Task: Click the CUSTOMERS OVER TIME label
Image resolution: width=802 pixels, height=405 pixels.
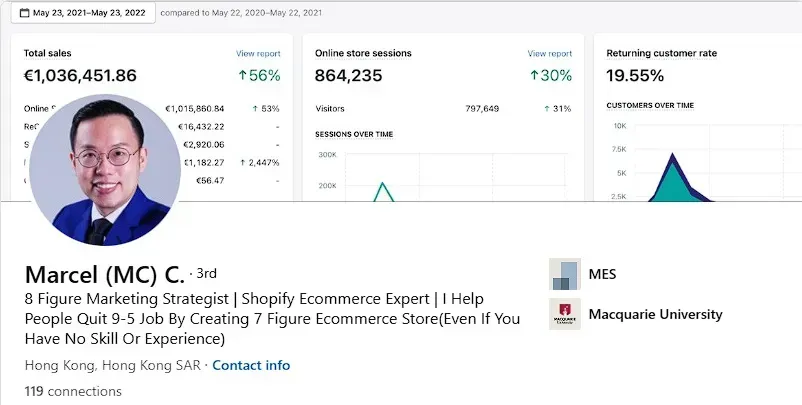Action: point(650,105)
